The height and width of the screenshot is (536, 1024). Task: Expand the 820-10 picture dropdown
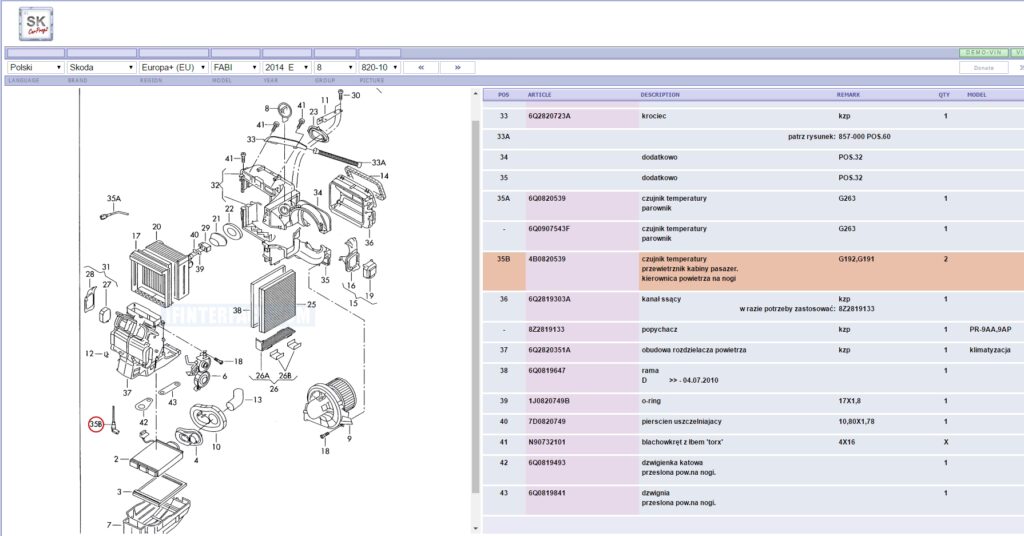(379, 67)
